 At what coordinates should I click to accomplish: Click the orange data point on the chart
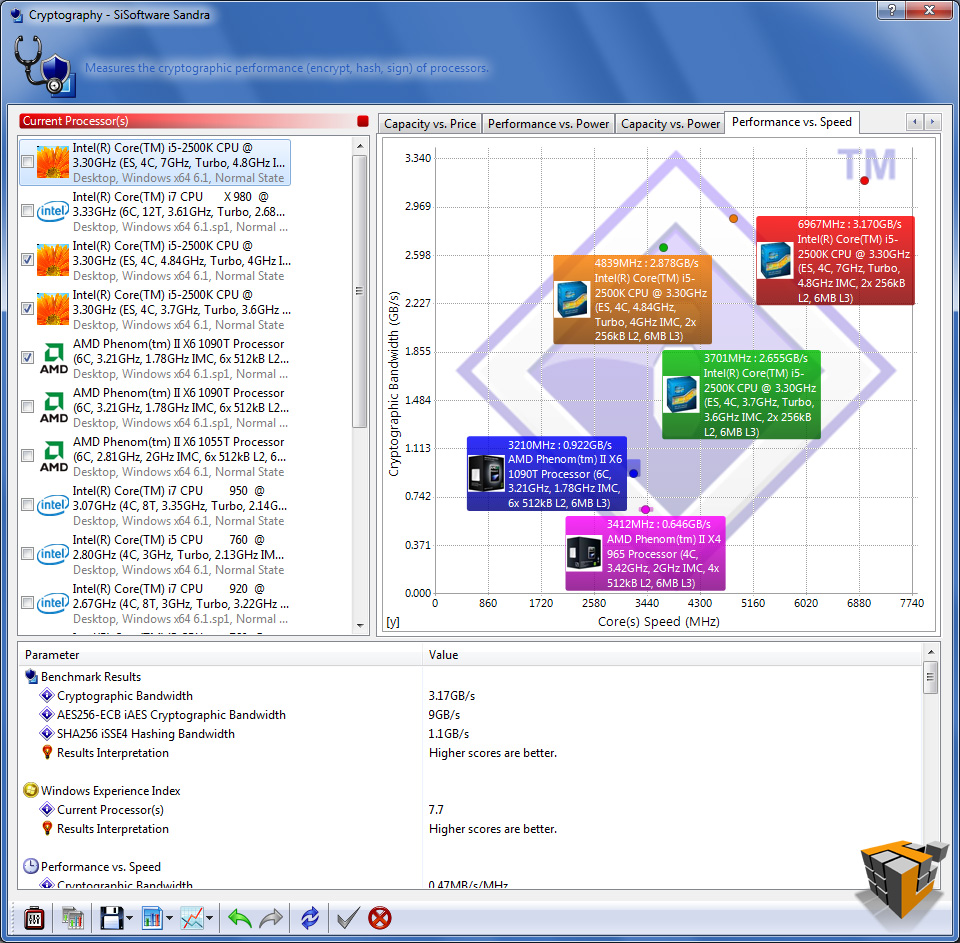pos(733,219)
